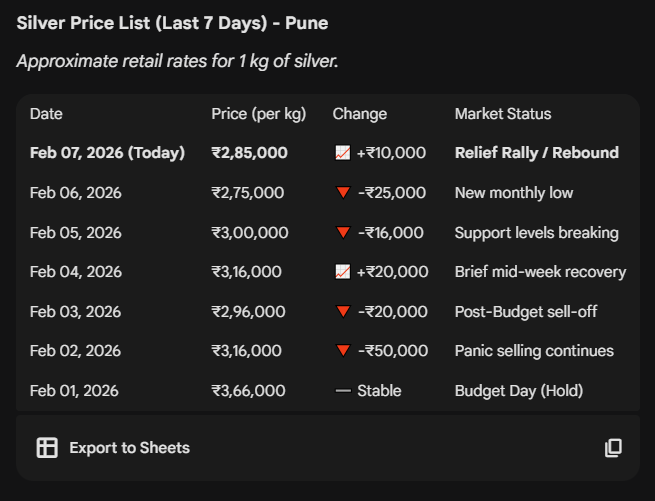Click the ₹3,66,000 price cell

248,391
